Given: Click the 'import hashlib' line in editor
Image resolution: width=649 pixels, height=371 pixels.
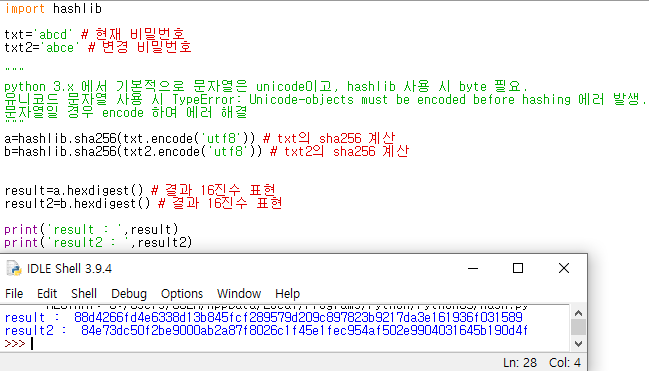Looking at the screenshot, I should coord(53,9).
